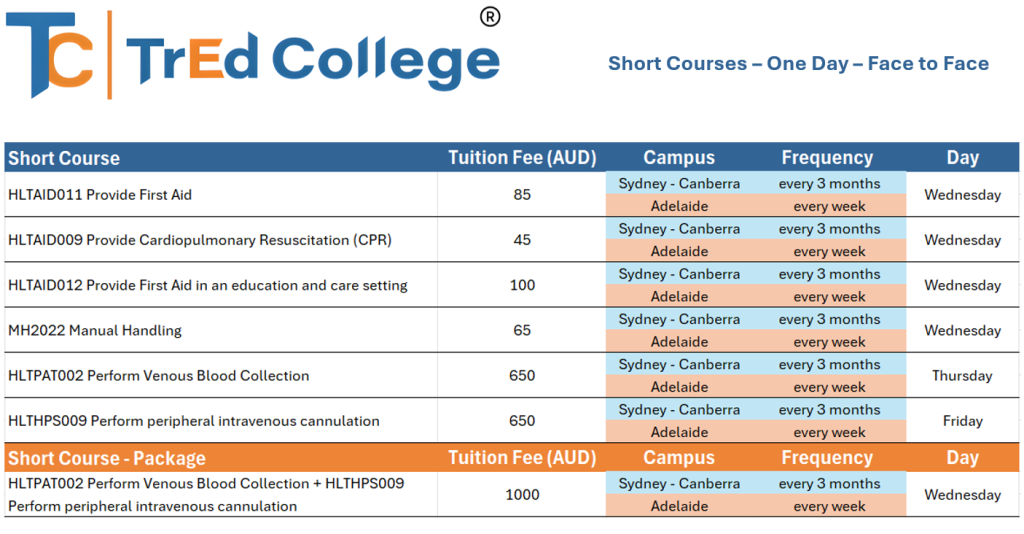
Task: Select the Friday day cell
Action: (962, 421)
